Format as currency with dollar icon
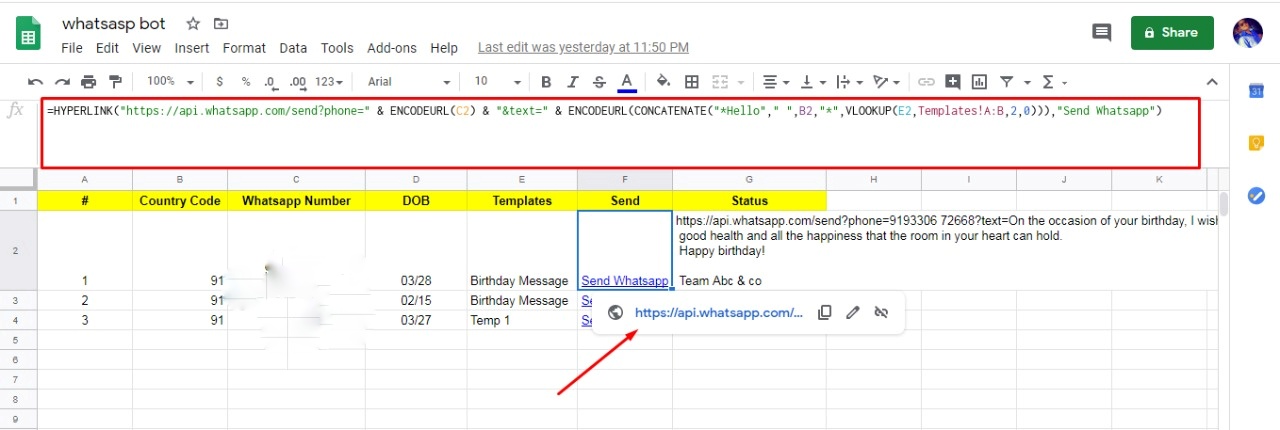This screenshot has height=430, width=1280. coord(219,82)
